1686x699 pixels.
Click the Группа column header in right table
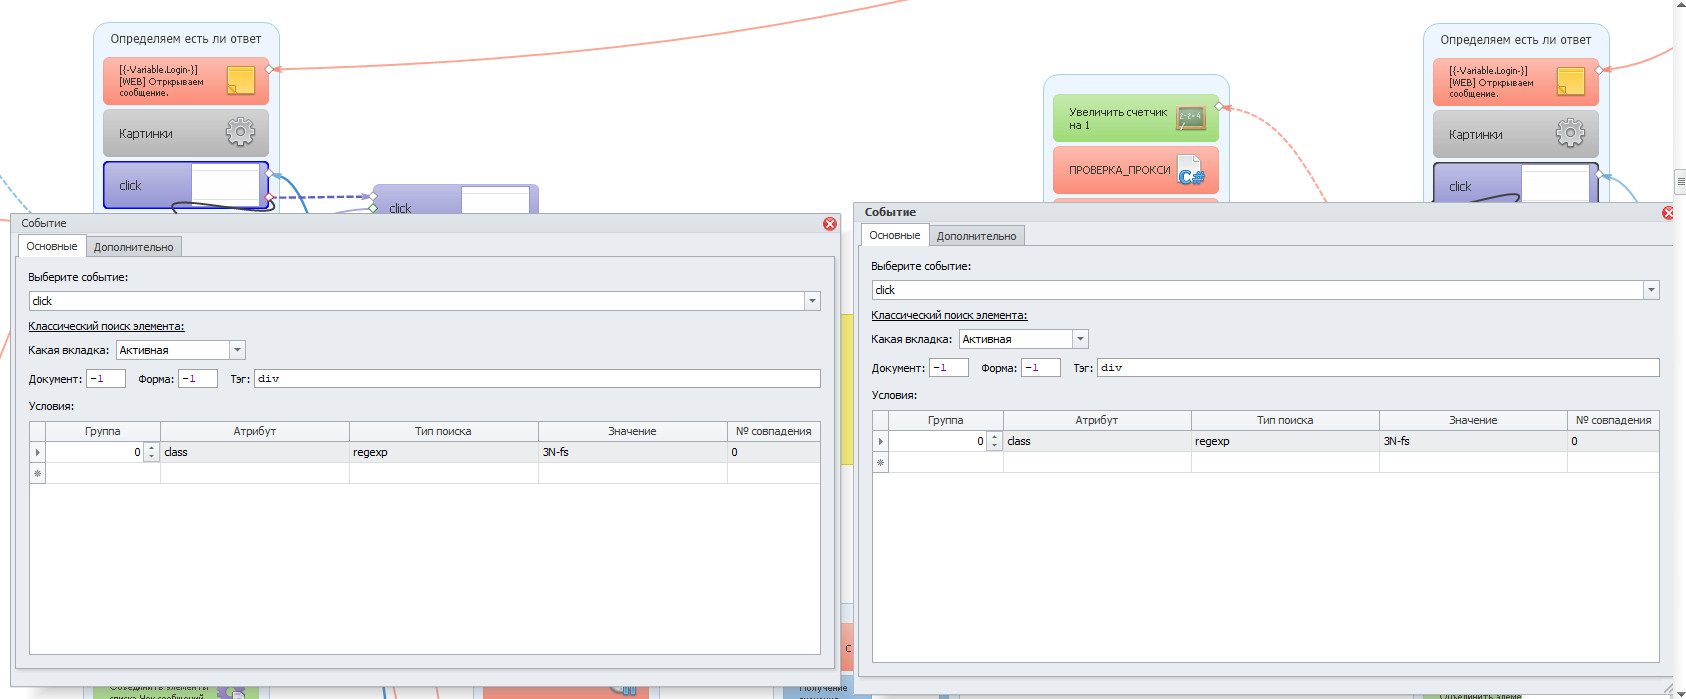coord(946,420)
